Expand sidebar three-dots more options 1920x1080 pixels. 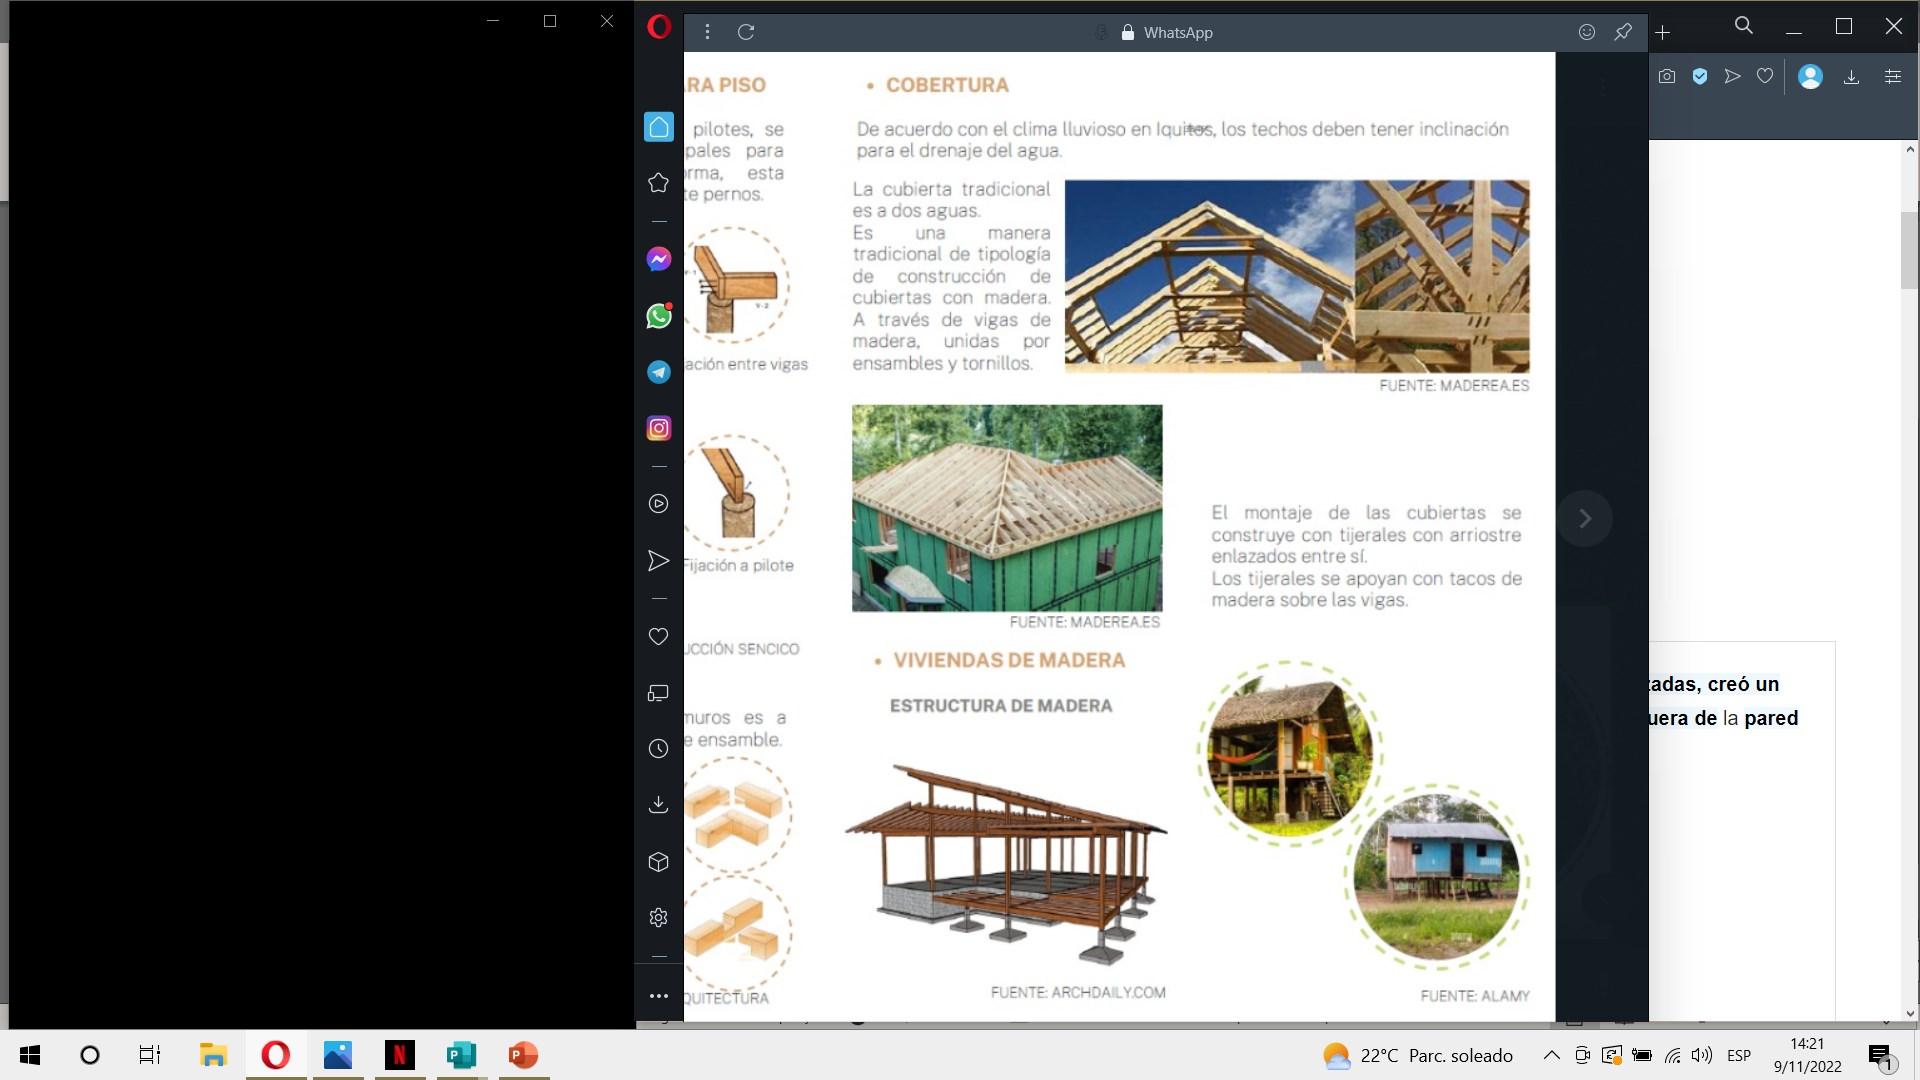pos(658,996)
